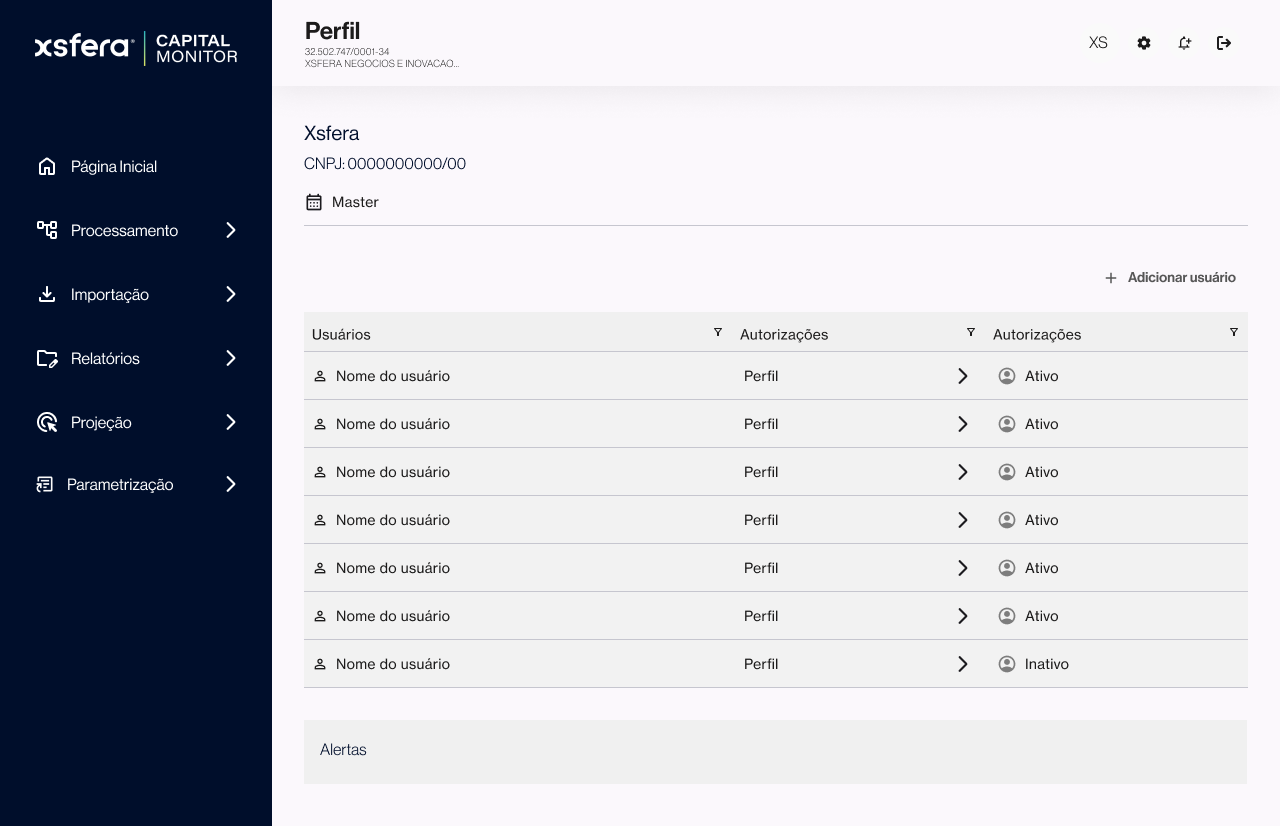Open the Importação menu item

109,294
